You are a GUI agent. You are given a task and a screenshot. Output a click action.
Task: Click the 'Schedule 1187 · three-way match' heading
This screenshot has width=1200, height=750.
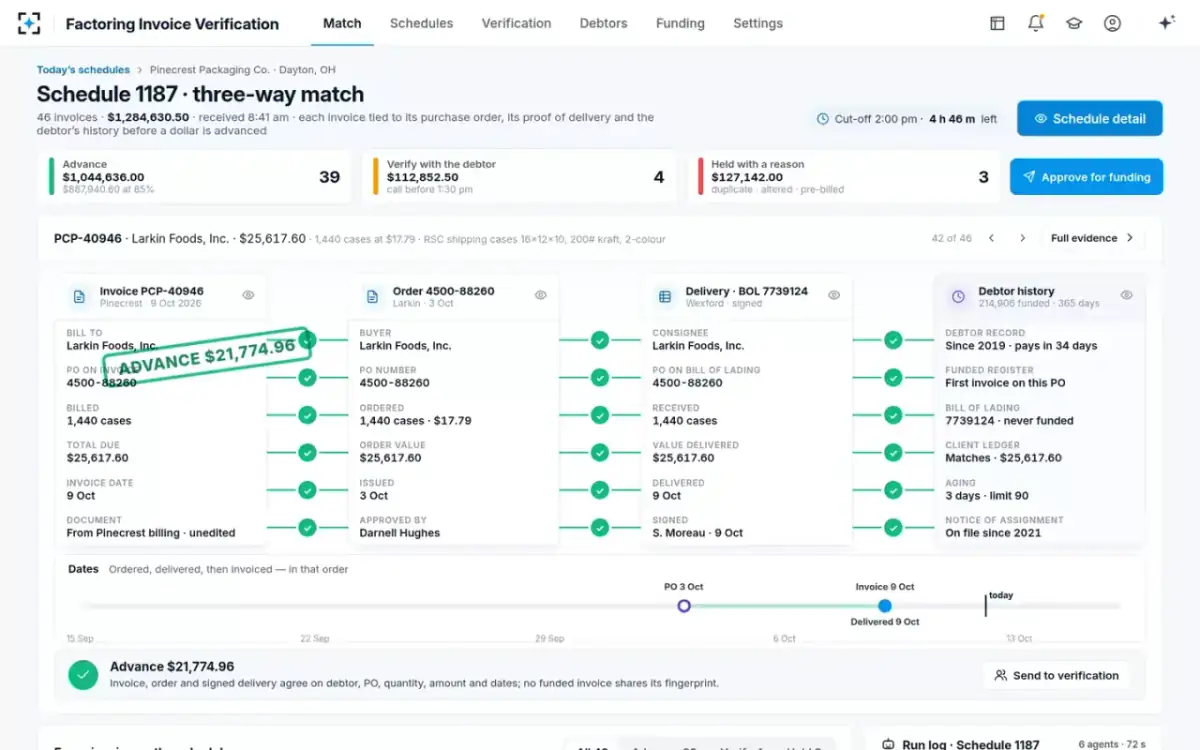point(200,95)
